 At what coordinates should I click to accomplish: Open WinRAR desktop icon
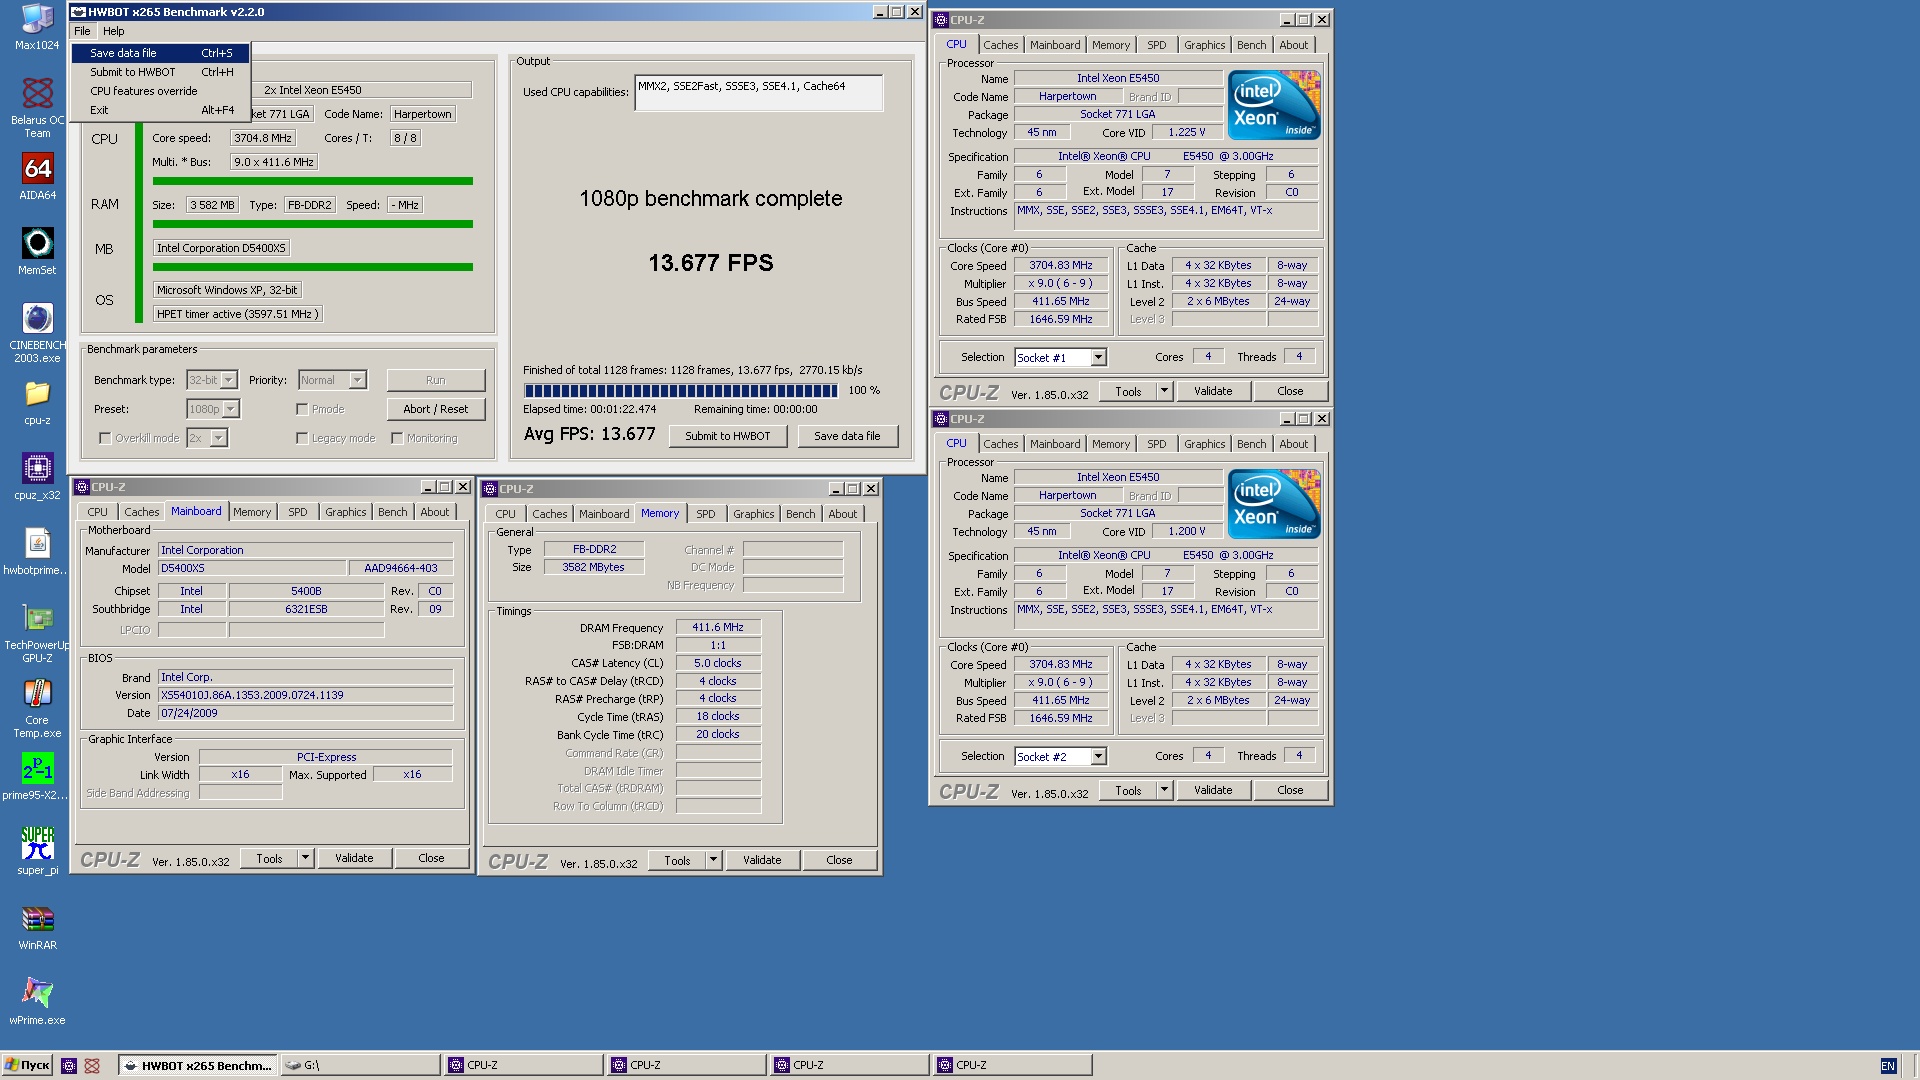pyautogui.click(x=37, y=926)
